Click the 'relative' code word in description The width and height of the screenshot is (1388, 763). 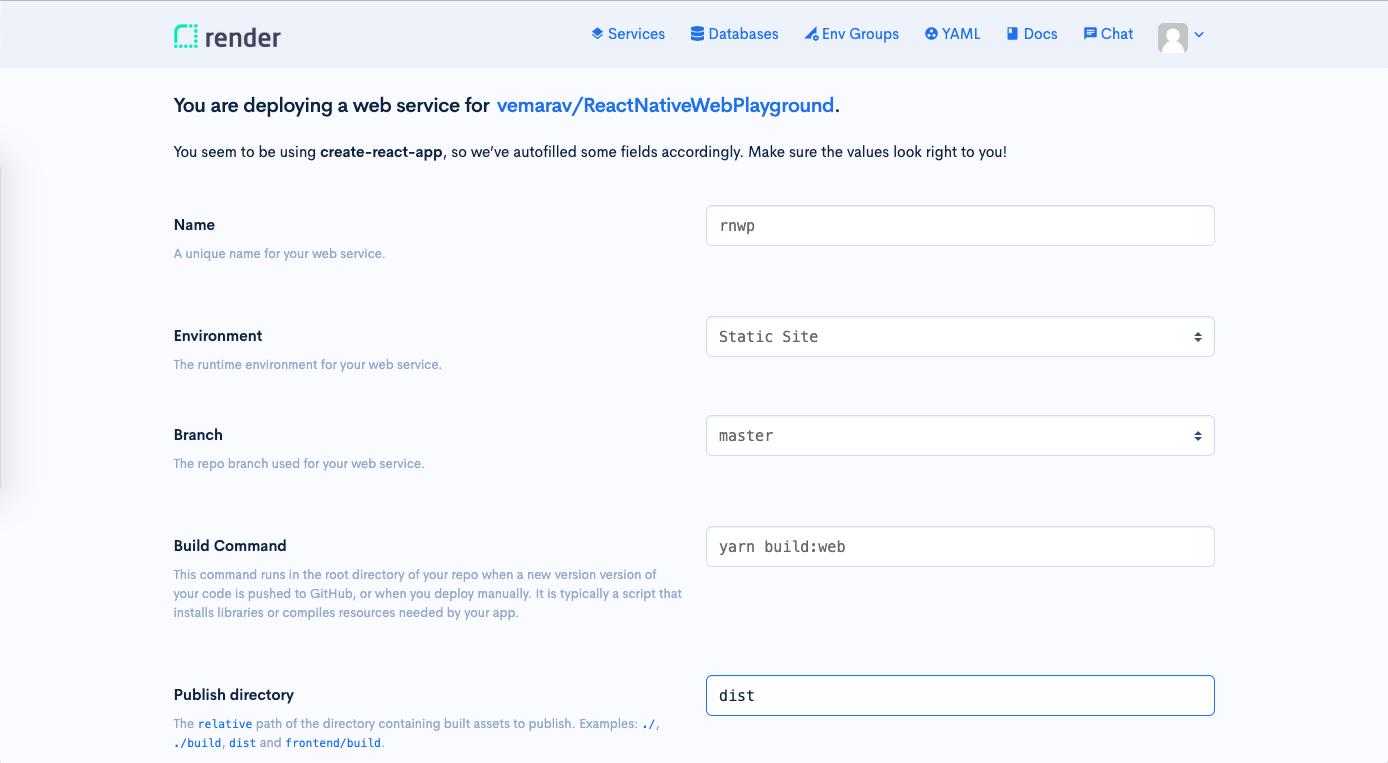[x=225, y=724]
